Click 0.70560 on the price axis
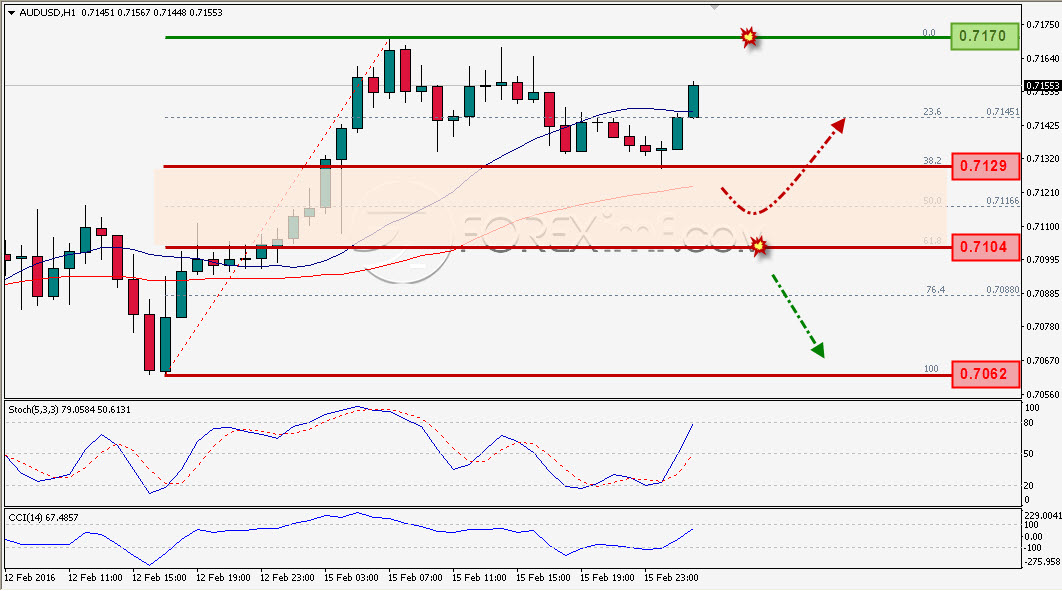This screenshot has width=1062, height=591. tap(1043, 395)
